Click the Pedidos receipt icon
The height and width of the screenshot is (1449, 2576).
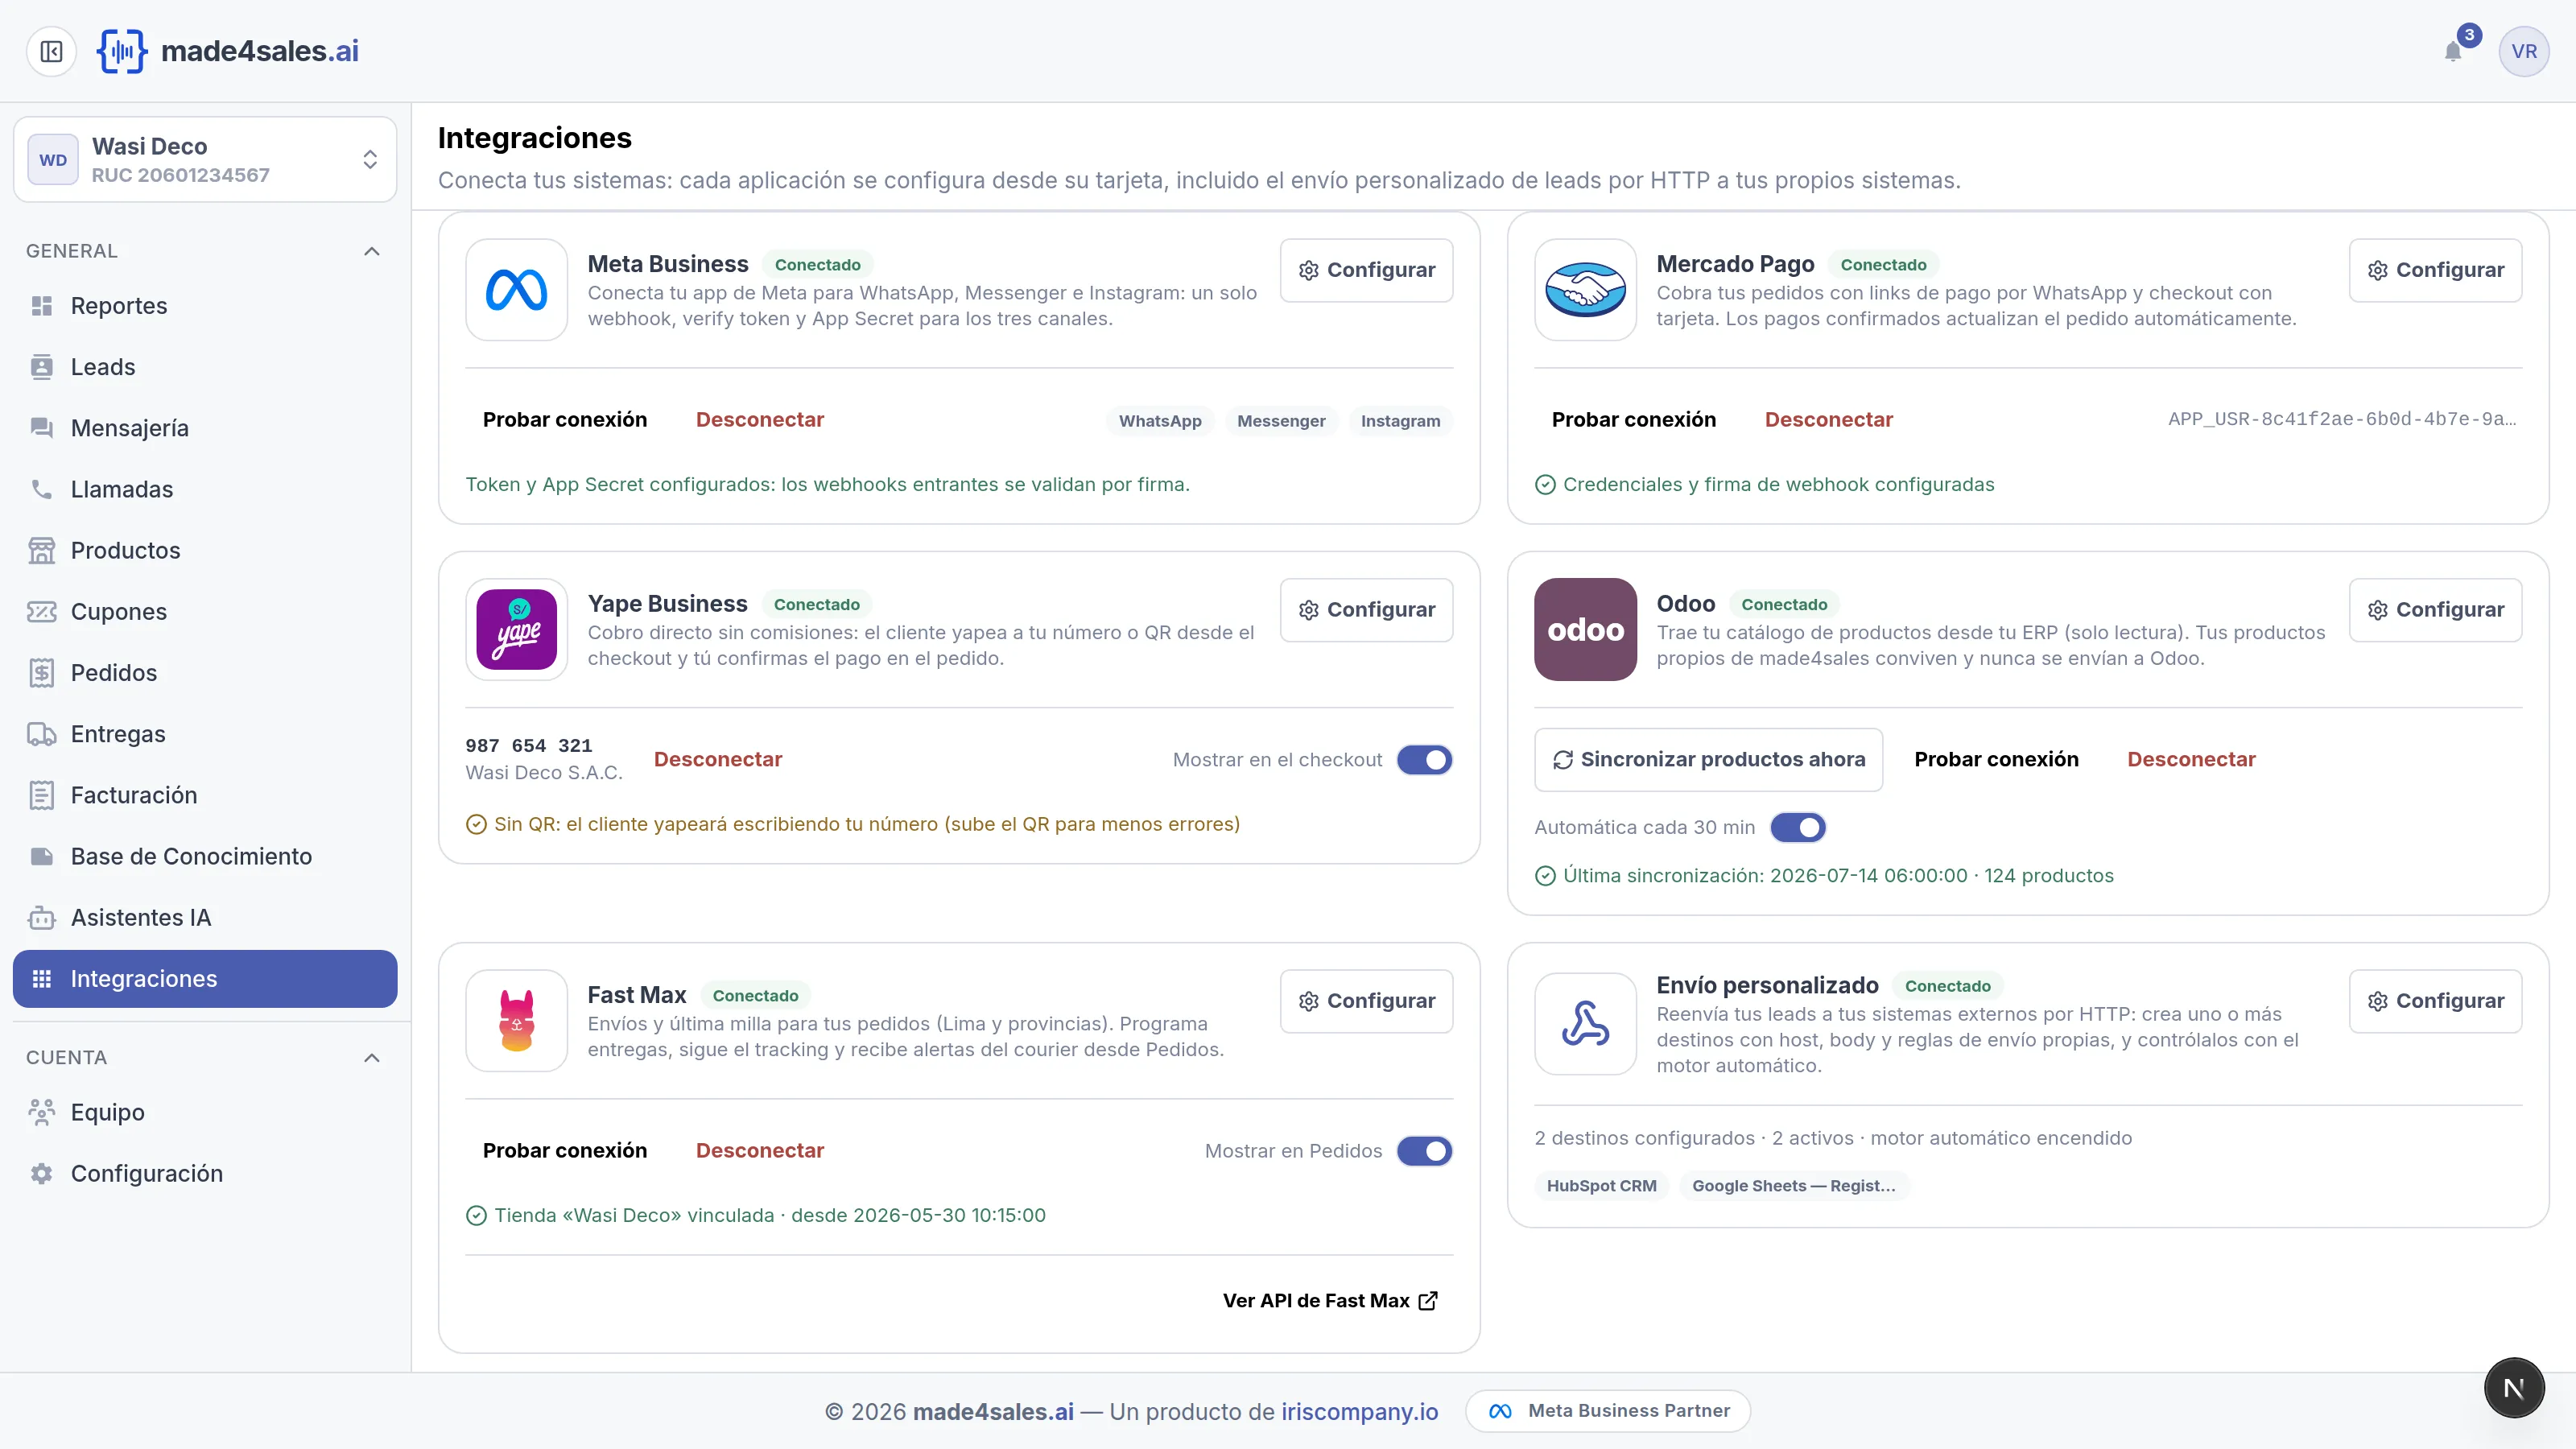click(41, 673)
